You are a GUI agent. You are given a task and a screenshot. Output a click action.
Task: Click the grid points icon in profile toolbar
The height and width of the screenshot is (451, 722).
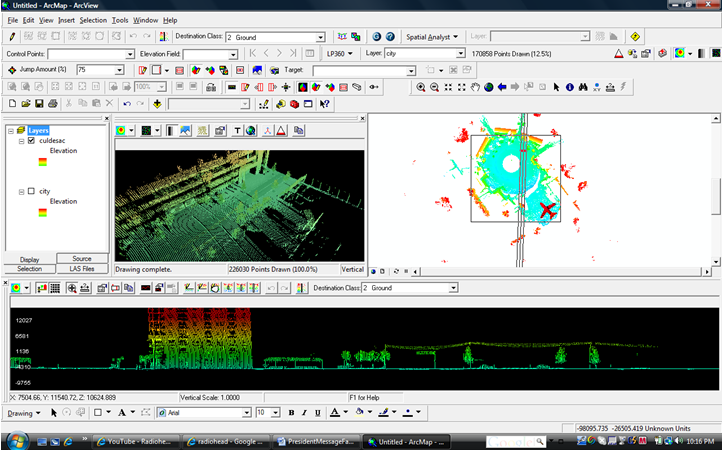click(55, 288)
